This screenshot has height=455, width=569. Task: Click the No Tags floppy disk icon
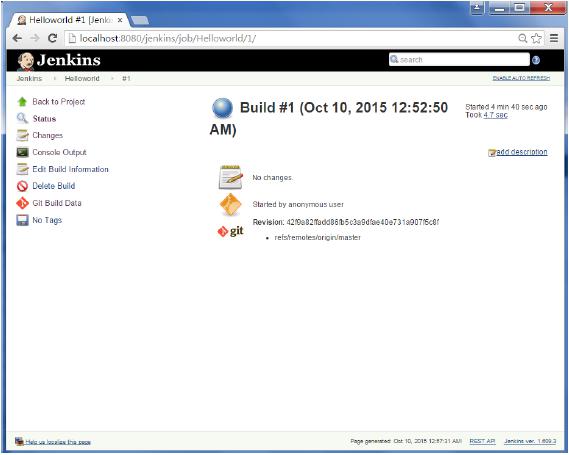(x=22, y=220)
